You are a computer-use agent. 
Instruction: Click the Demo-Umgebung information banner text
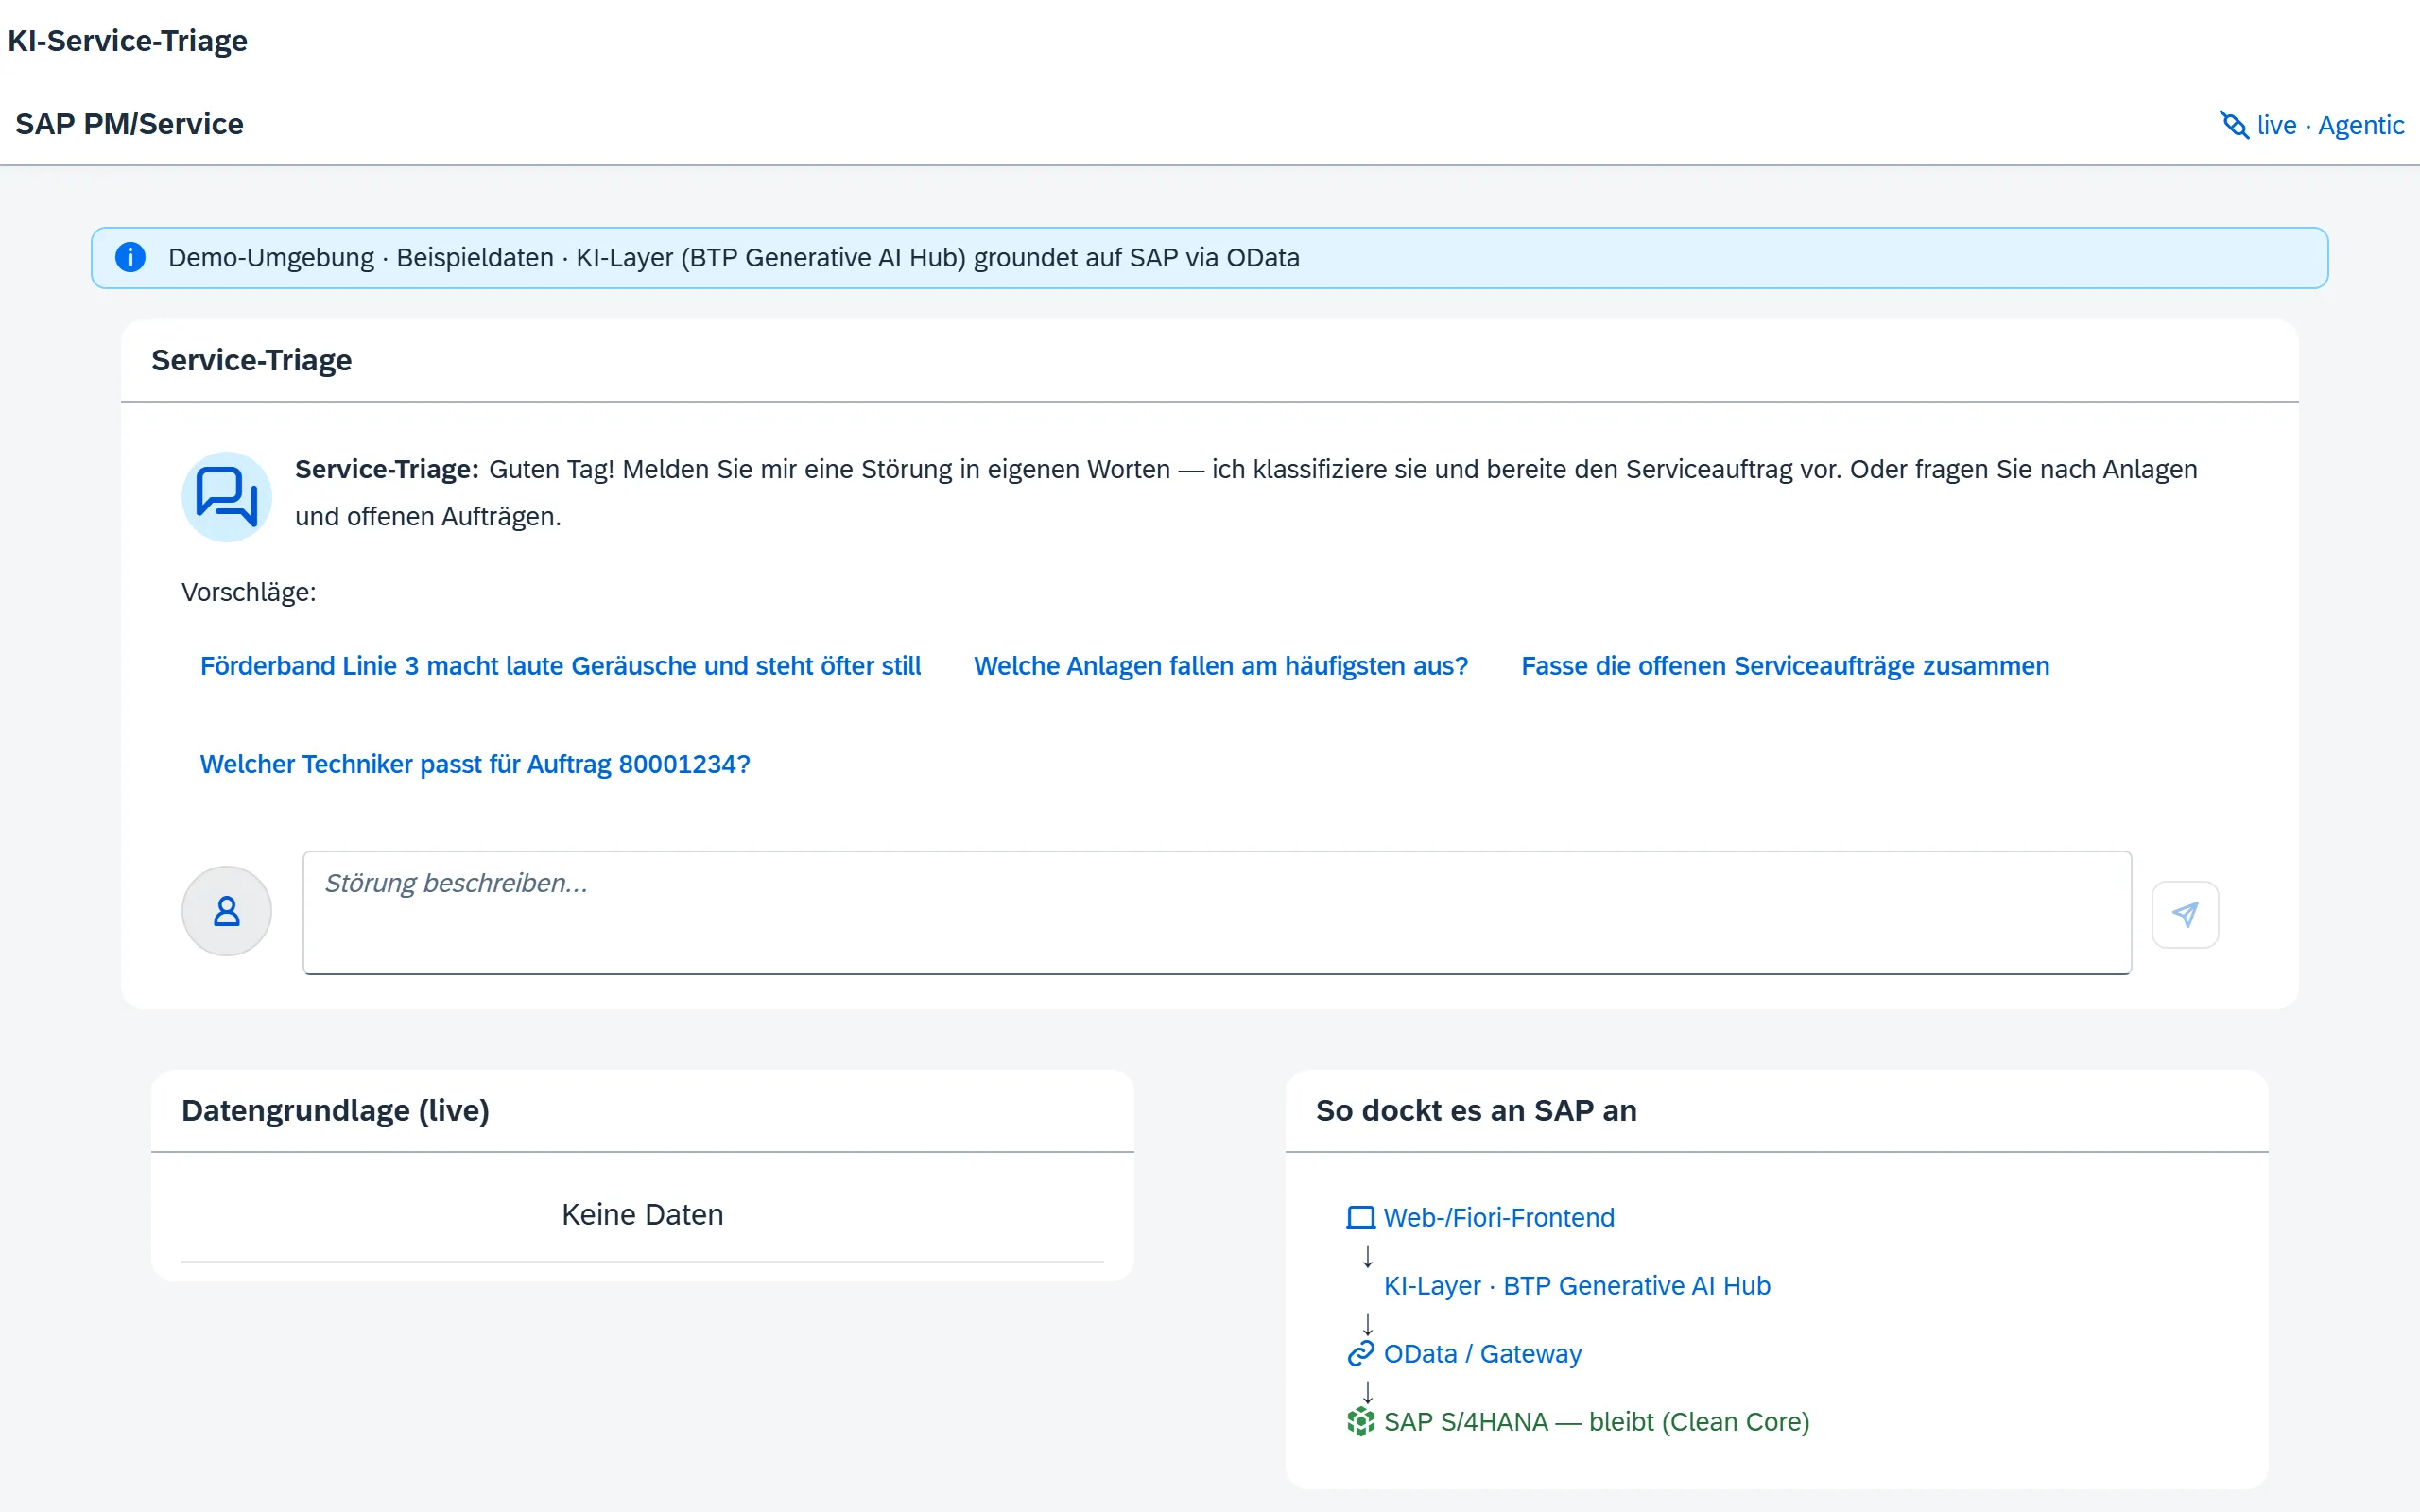click(733, 257)
